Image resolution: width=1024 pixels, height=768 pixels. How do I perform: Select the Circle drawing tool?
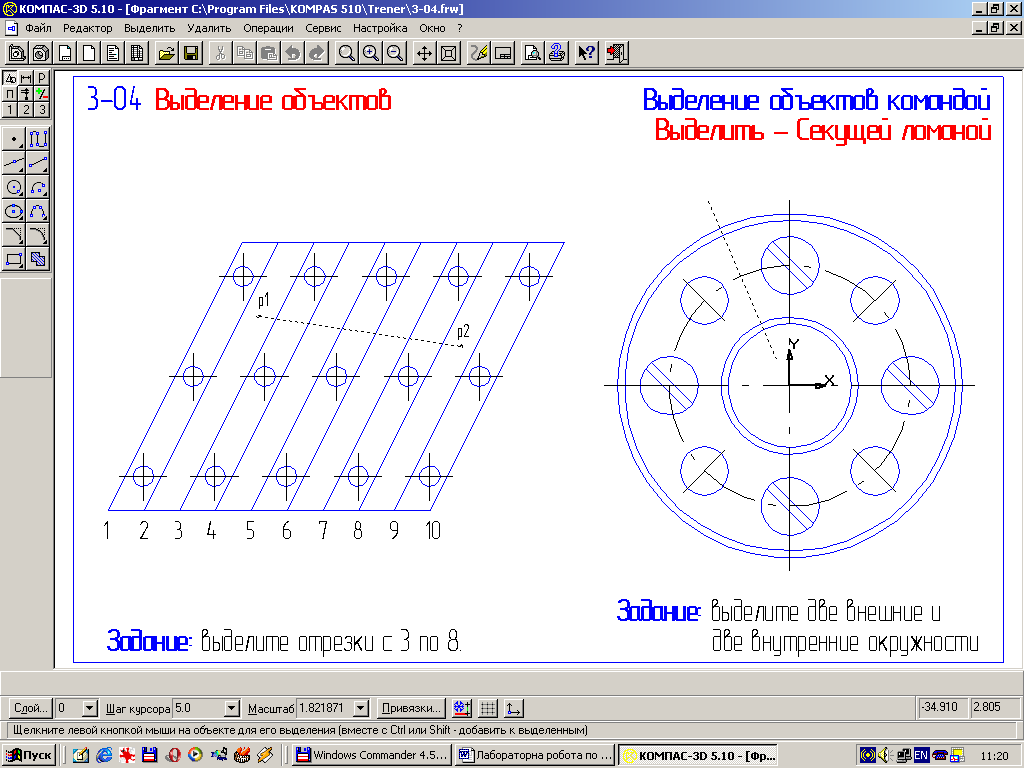14,187
